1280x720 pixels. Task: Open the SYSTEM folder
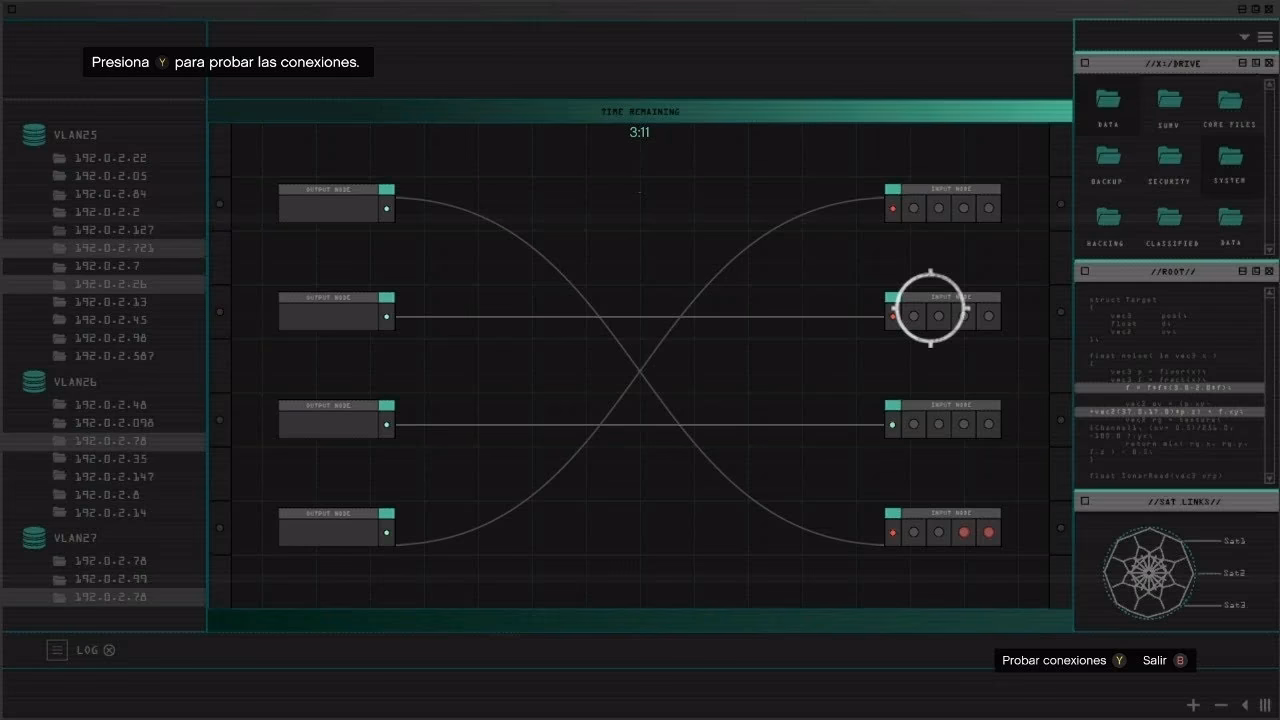pos(1230,165)
